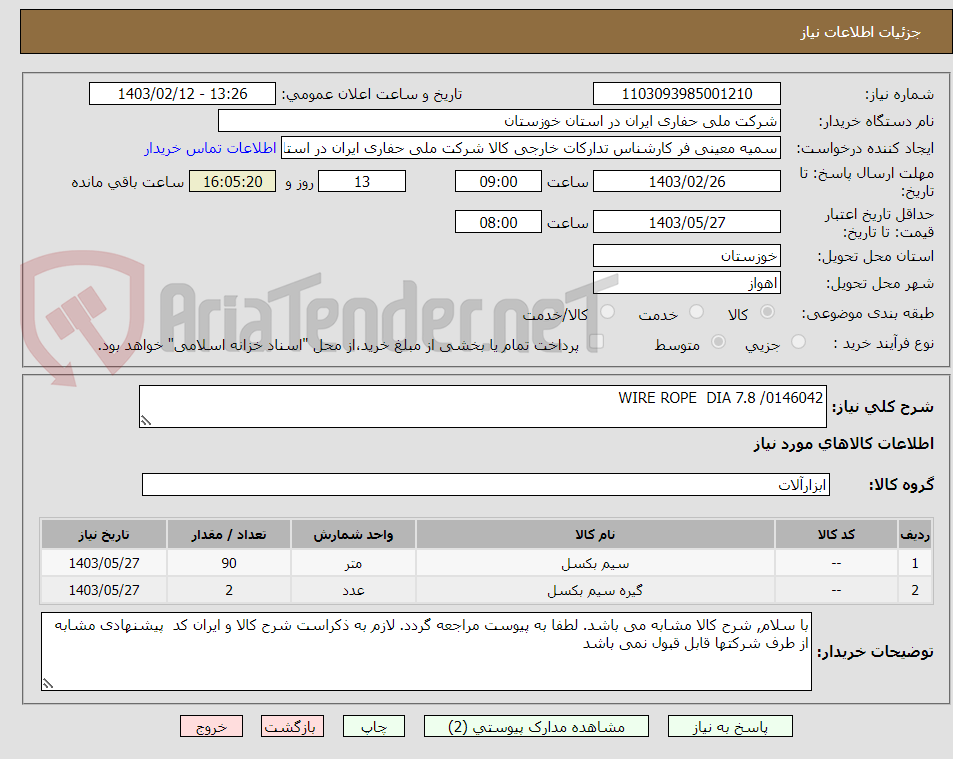Click the unit cell متر
The height and width of the screenshot is (759, 953).
point(353,563)
